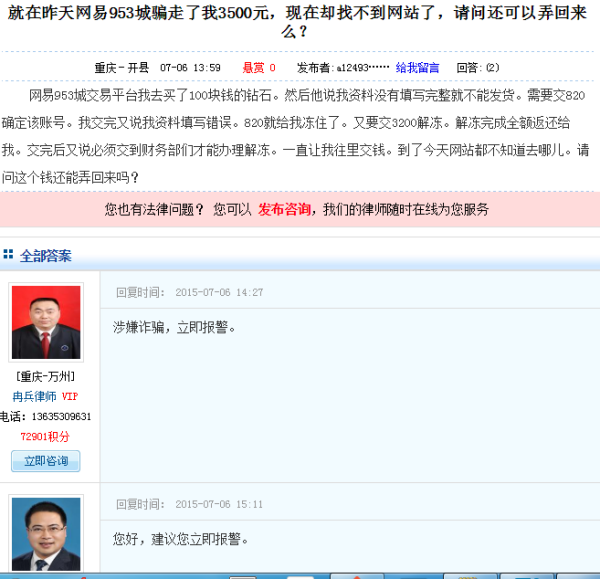Click the 重庆－开县 location text
Viewport: 600px width, 579px height.
(122, 68)
